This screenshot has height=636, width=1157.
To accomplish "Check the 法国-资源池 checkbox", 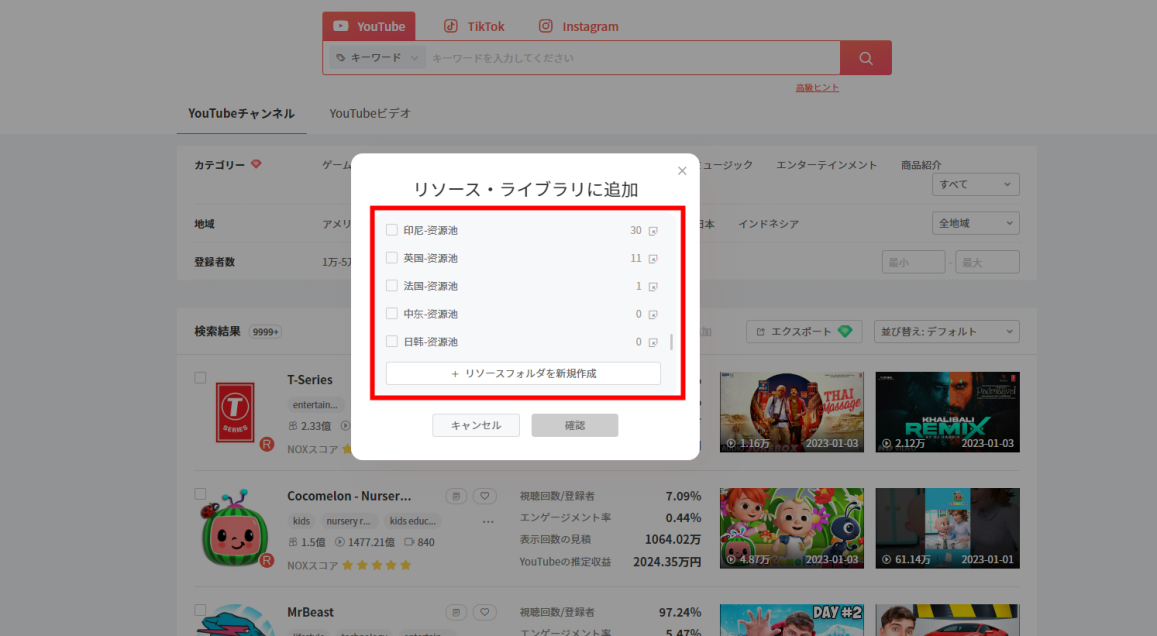I will [x=392, y=286].
